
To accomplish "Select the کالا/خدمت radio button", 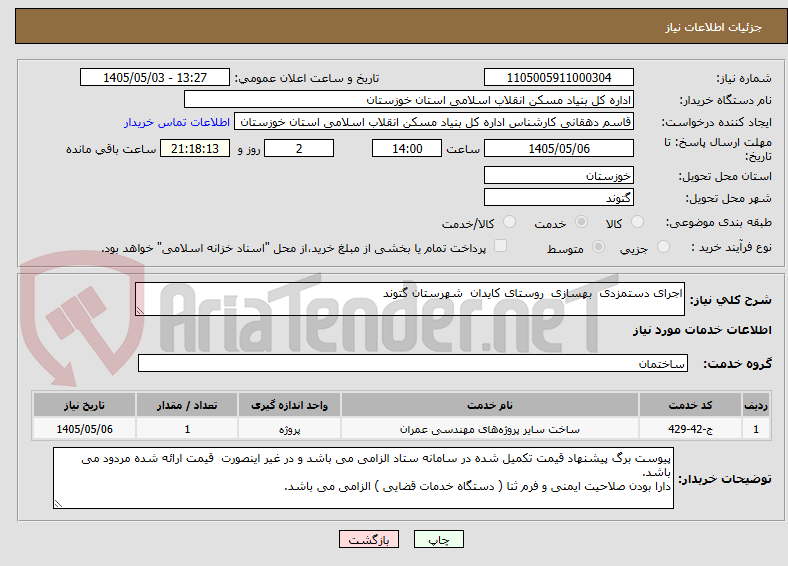I will pos(509,222).
